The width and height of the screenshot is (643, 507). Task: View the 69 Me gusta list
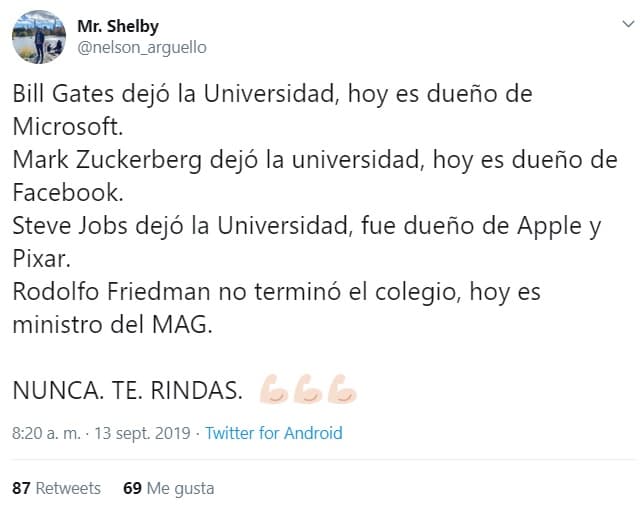point(168,488)
